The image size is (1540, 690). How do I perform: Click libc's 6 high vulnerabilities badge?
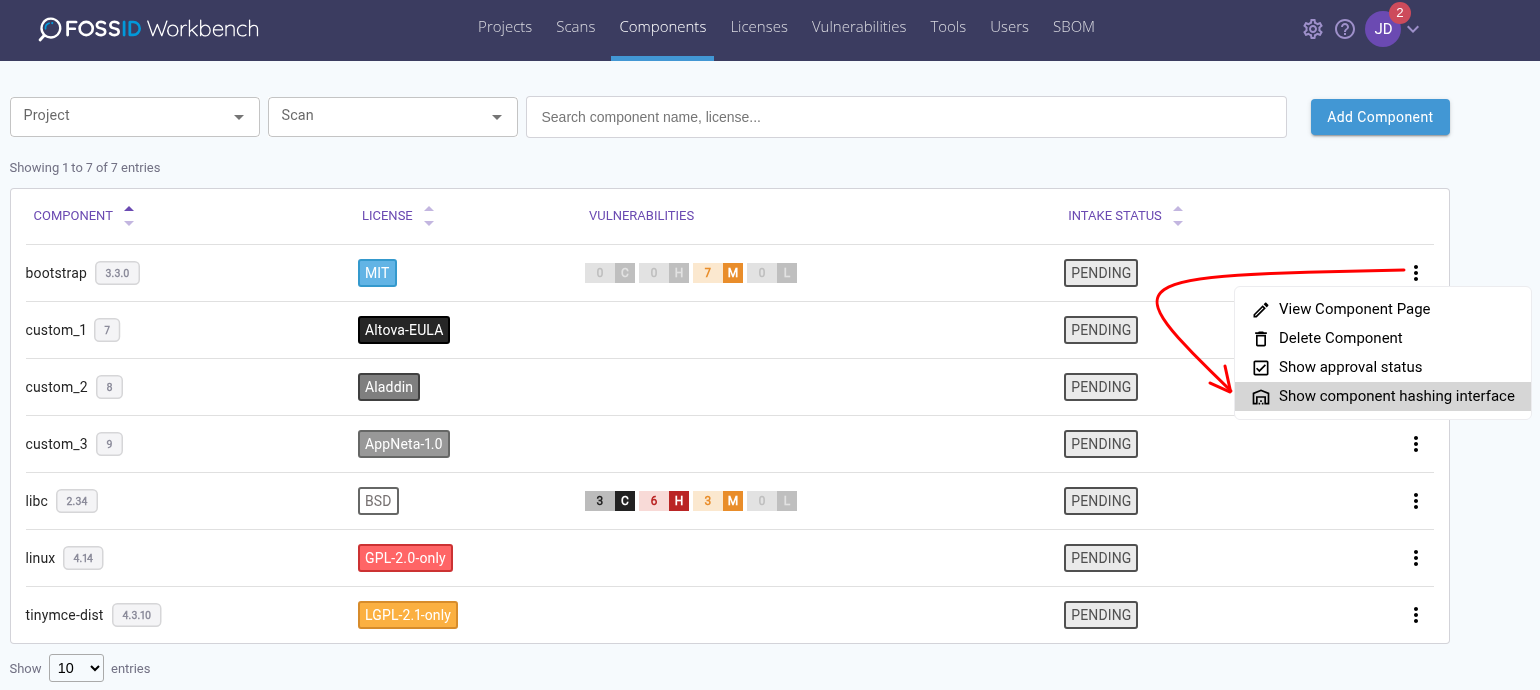click(664, 501)
